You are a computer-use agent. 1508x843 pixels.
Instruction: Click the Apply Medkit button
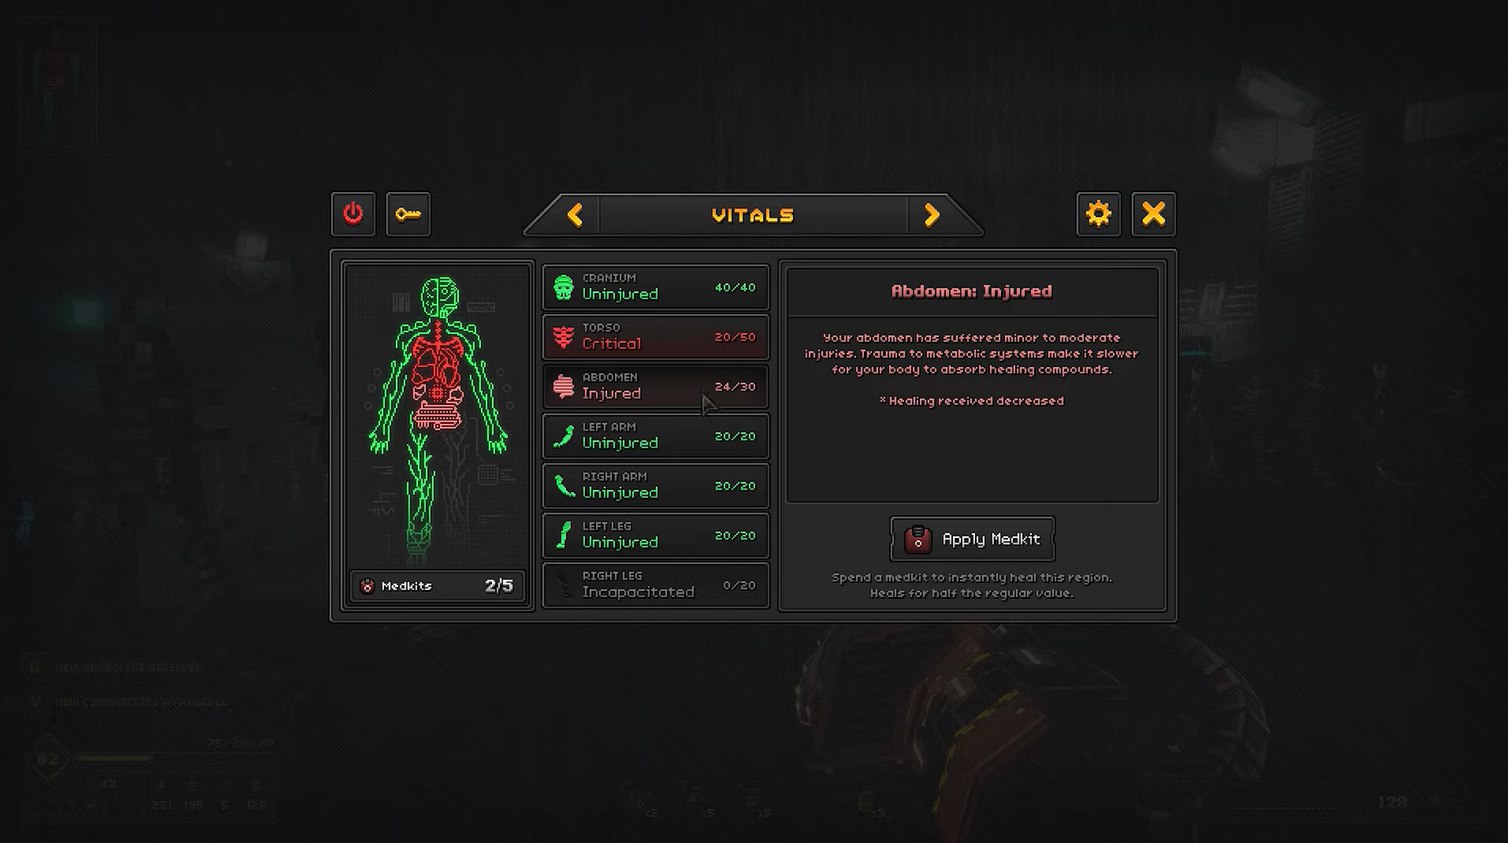tap(972, 539)
